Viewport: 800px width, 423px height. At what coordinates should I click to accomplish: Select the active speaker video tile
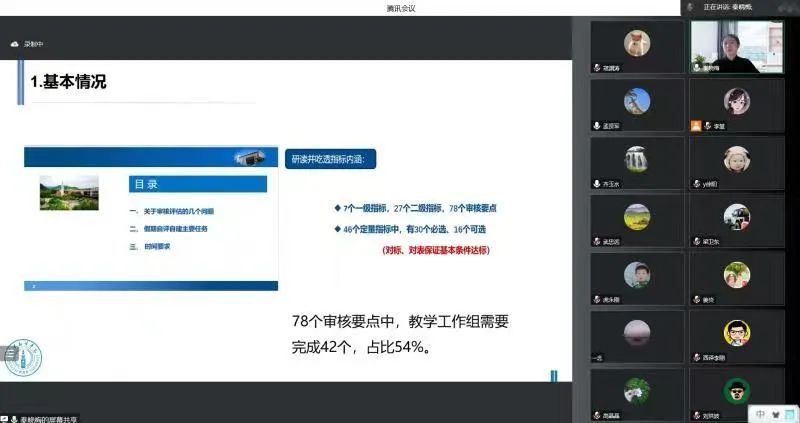pos(736,47)
